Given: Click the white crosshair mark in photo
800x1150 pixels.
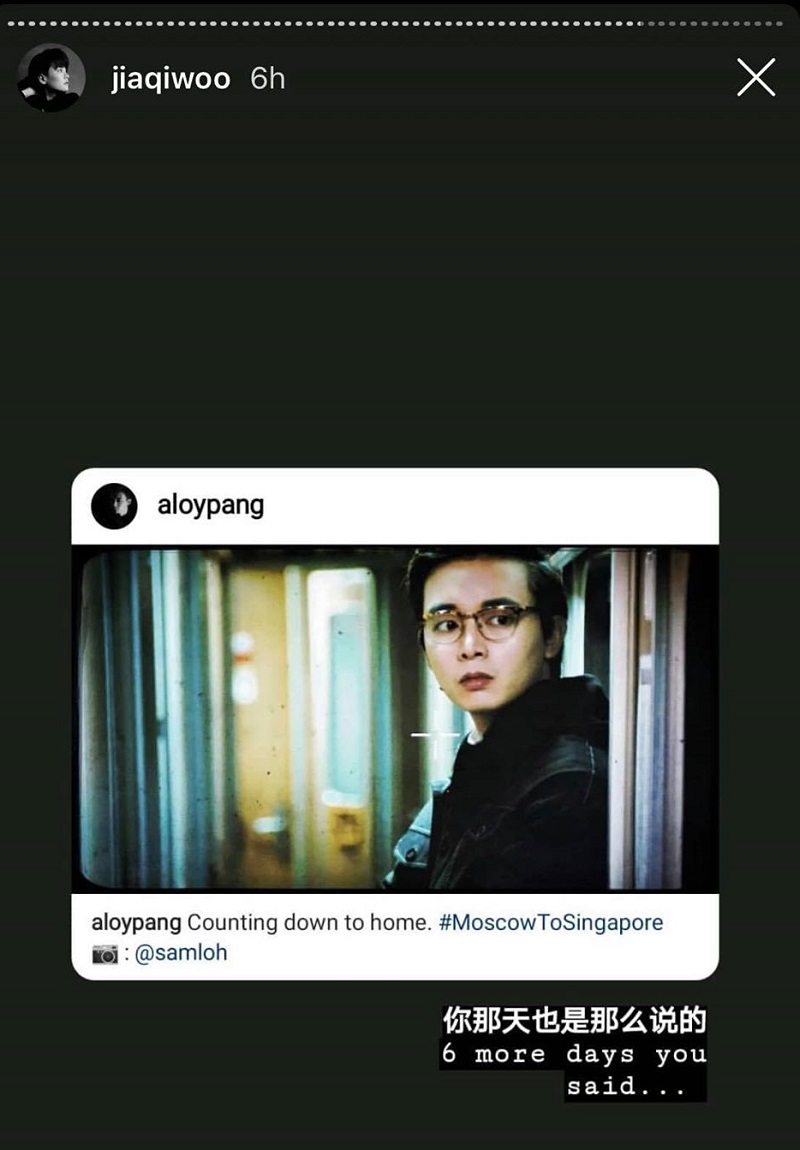Looking at the screenshot, I should coord(435,735).
